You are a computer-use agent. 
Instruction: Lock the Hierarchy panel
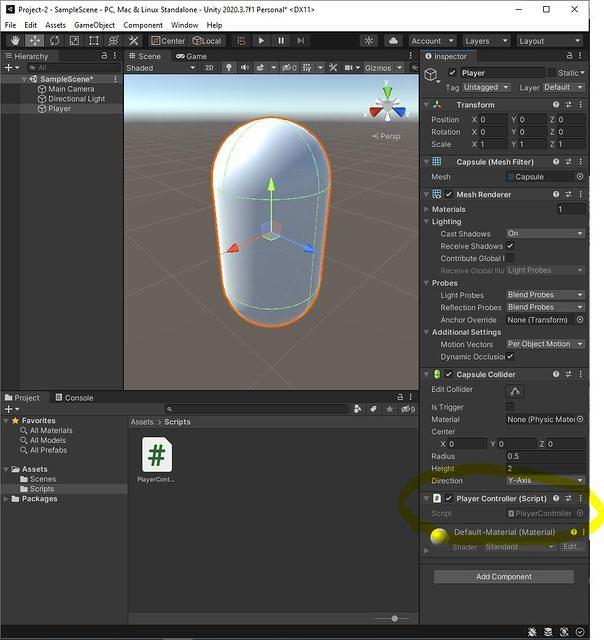104,56
